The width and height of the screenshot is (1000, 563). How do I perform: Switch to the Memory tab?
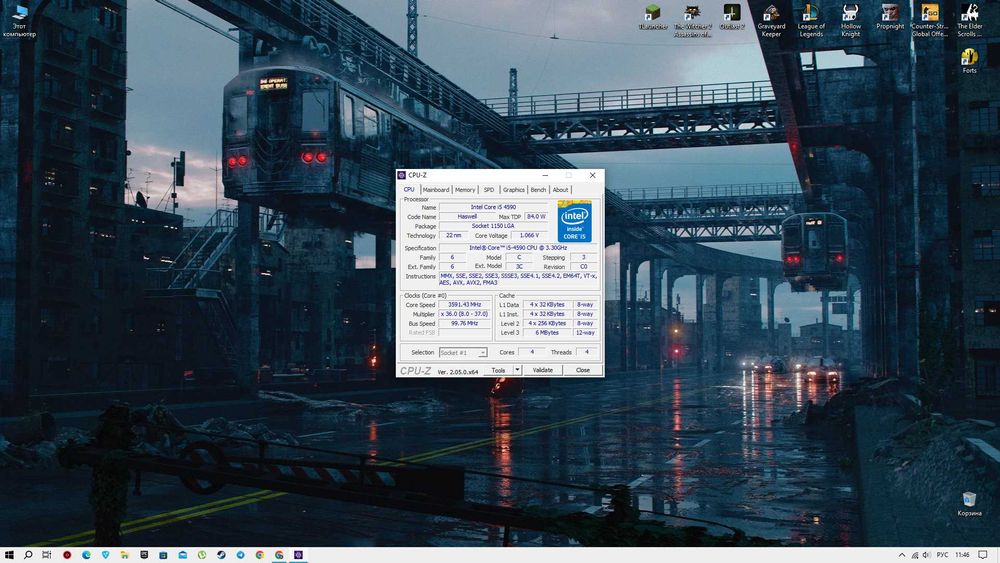tap(465, 190)
